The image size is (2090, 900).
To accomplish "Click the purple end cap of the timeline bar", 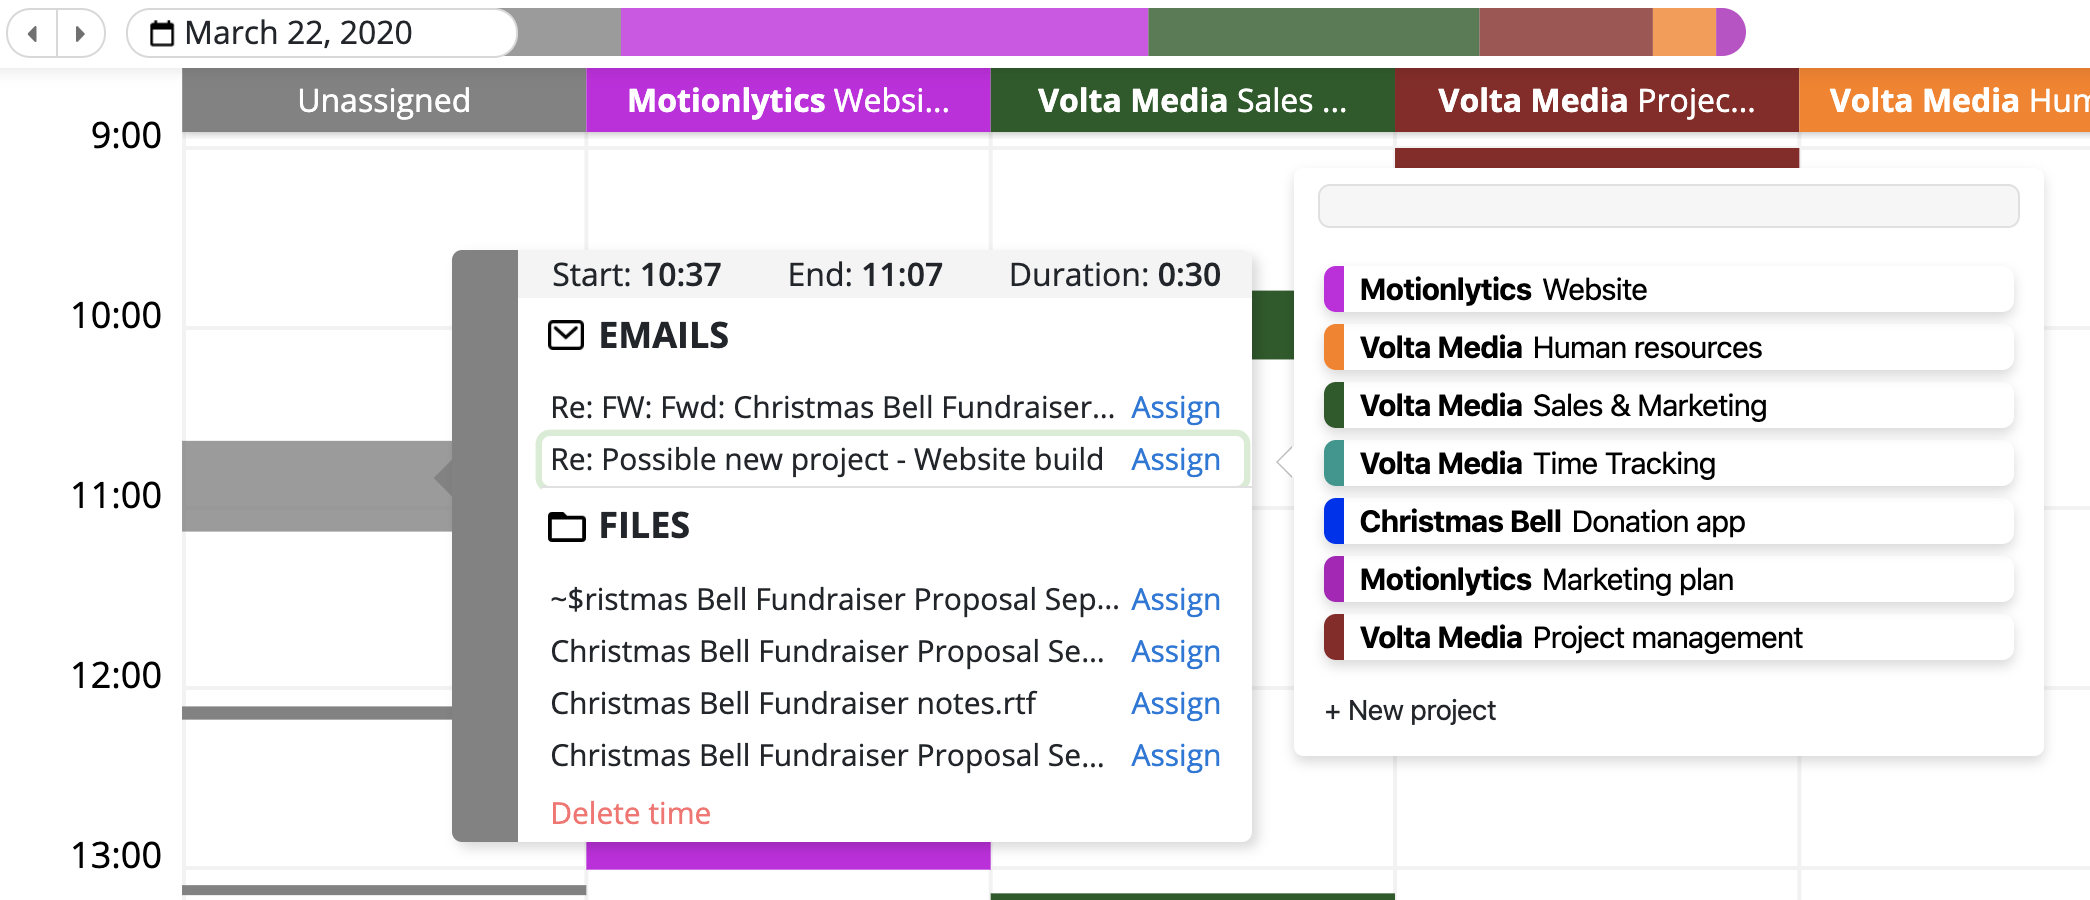I will coord(1731,32).
